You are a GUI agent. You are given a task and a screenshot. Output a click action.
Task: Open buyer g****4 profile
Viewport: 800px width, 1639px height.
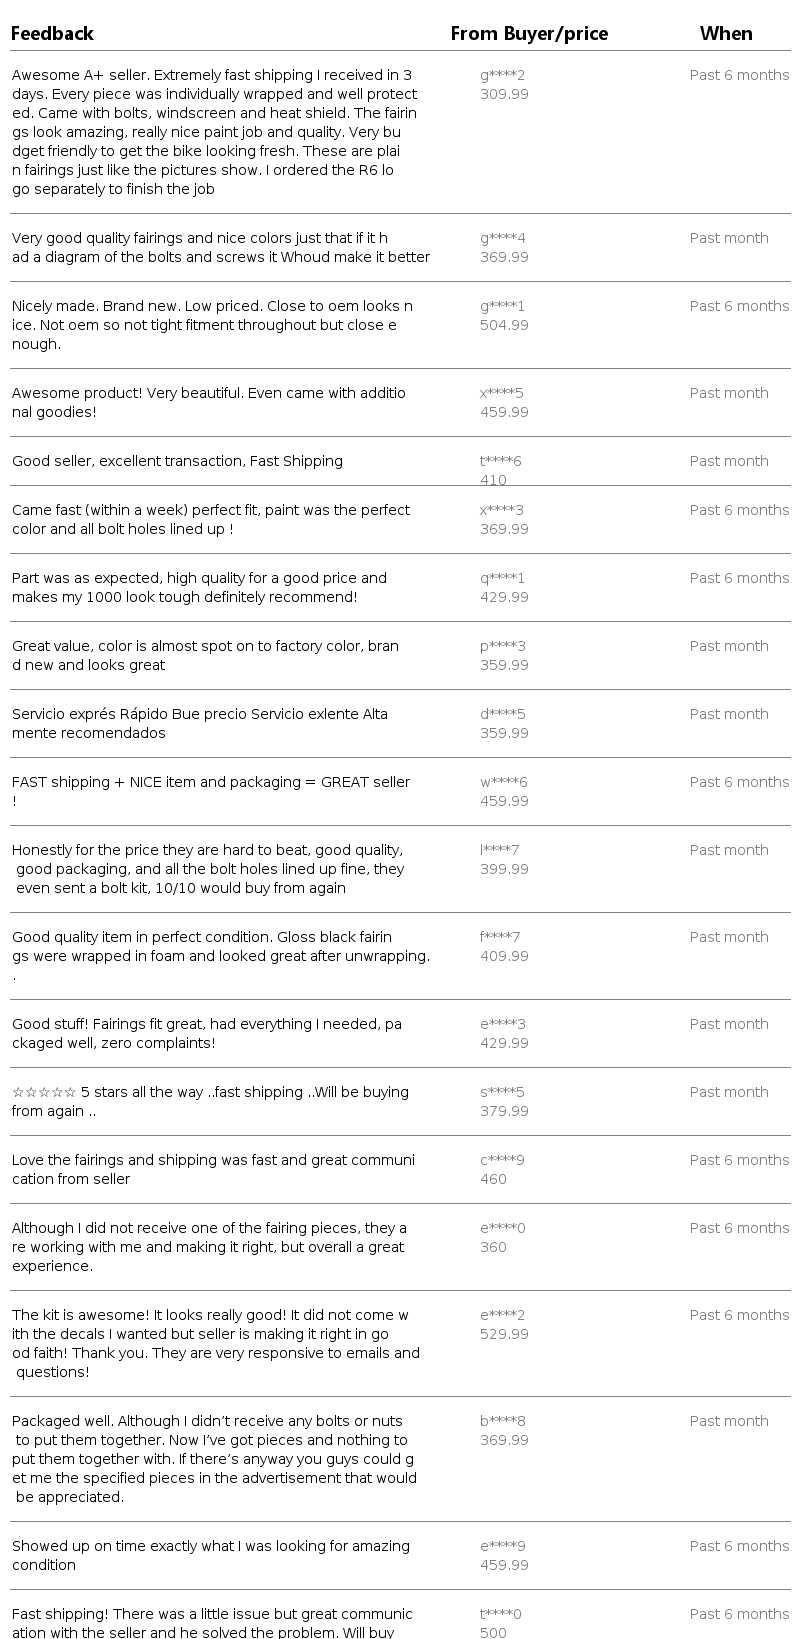[502, 238]
